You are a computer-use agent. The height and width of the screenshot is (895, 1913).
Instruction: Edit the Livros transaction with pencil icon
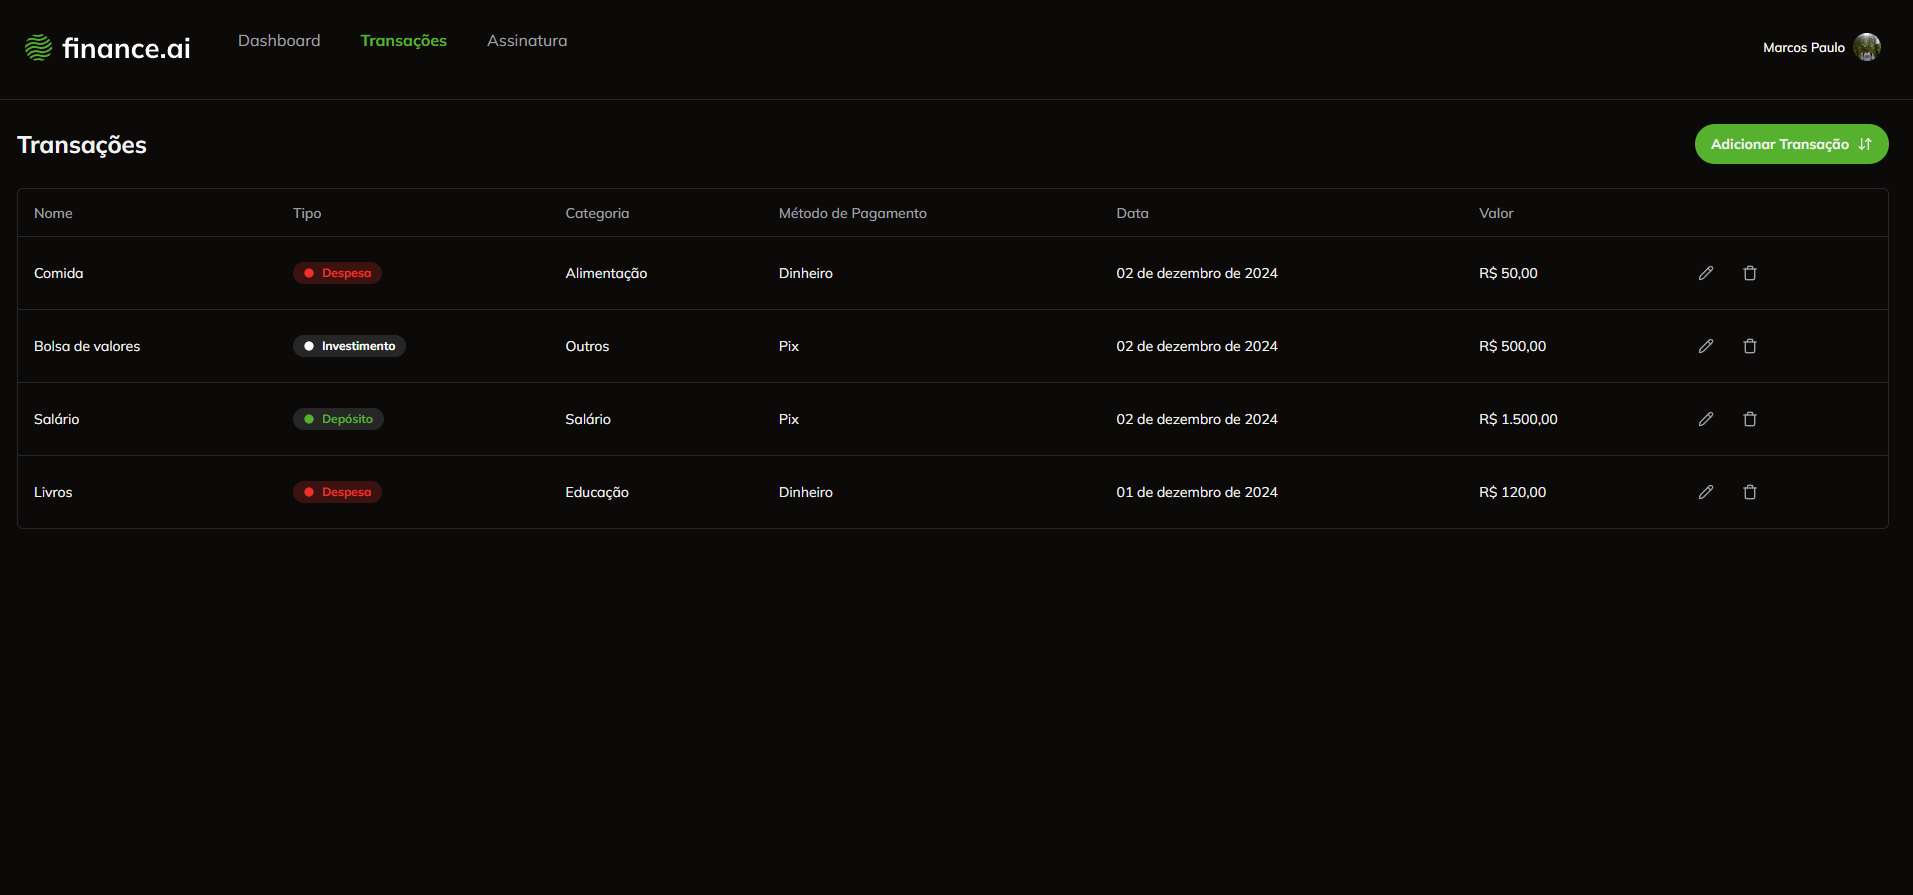pyautogui.click(x=1706, y=492)
